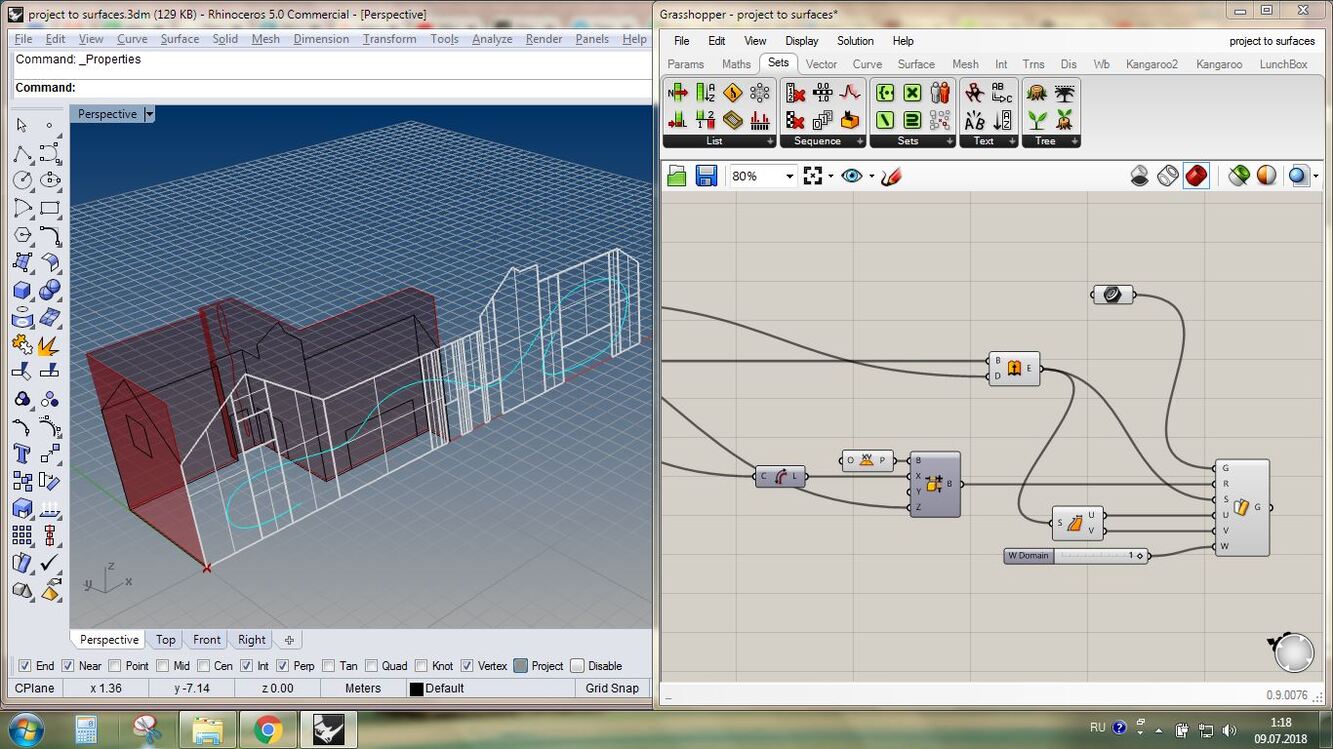Switch to the Top viewport tab
Screen dimensions: 1333x749
click(x=165, y=640)
